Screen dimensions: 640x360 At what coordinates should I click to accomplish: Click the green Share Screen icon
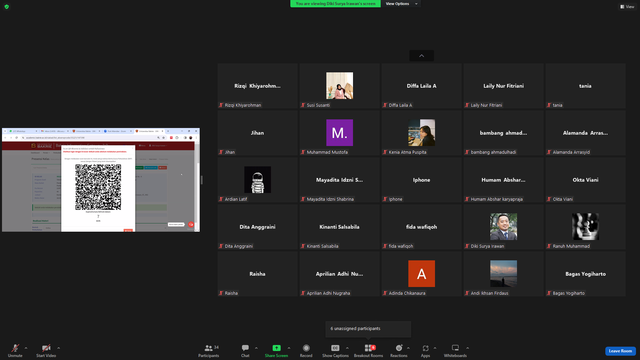click(276, 348)
